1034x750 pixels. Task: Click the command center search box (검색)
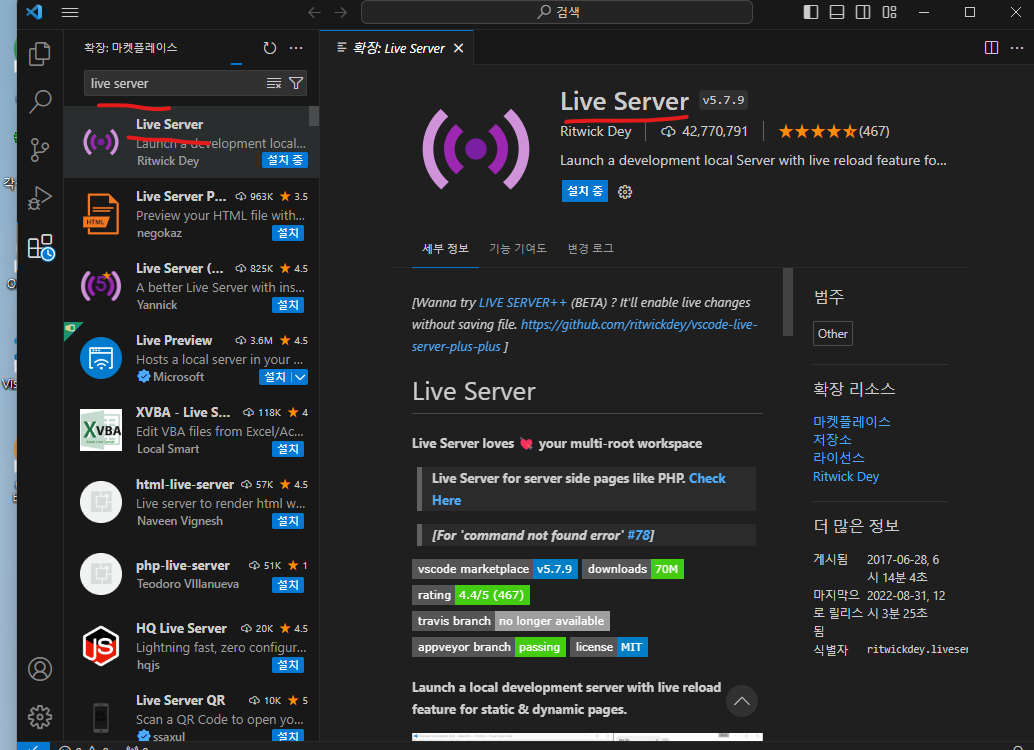557,12
